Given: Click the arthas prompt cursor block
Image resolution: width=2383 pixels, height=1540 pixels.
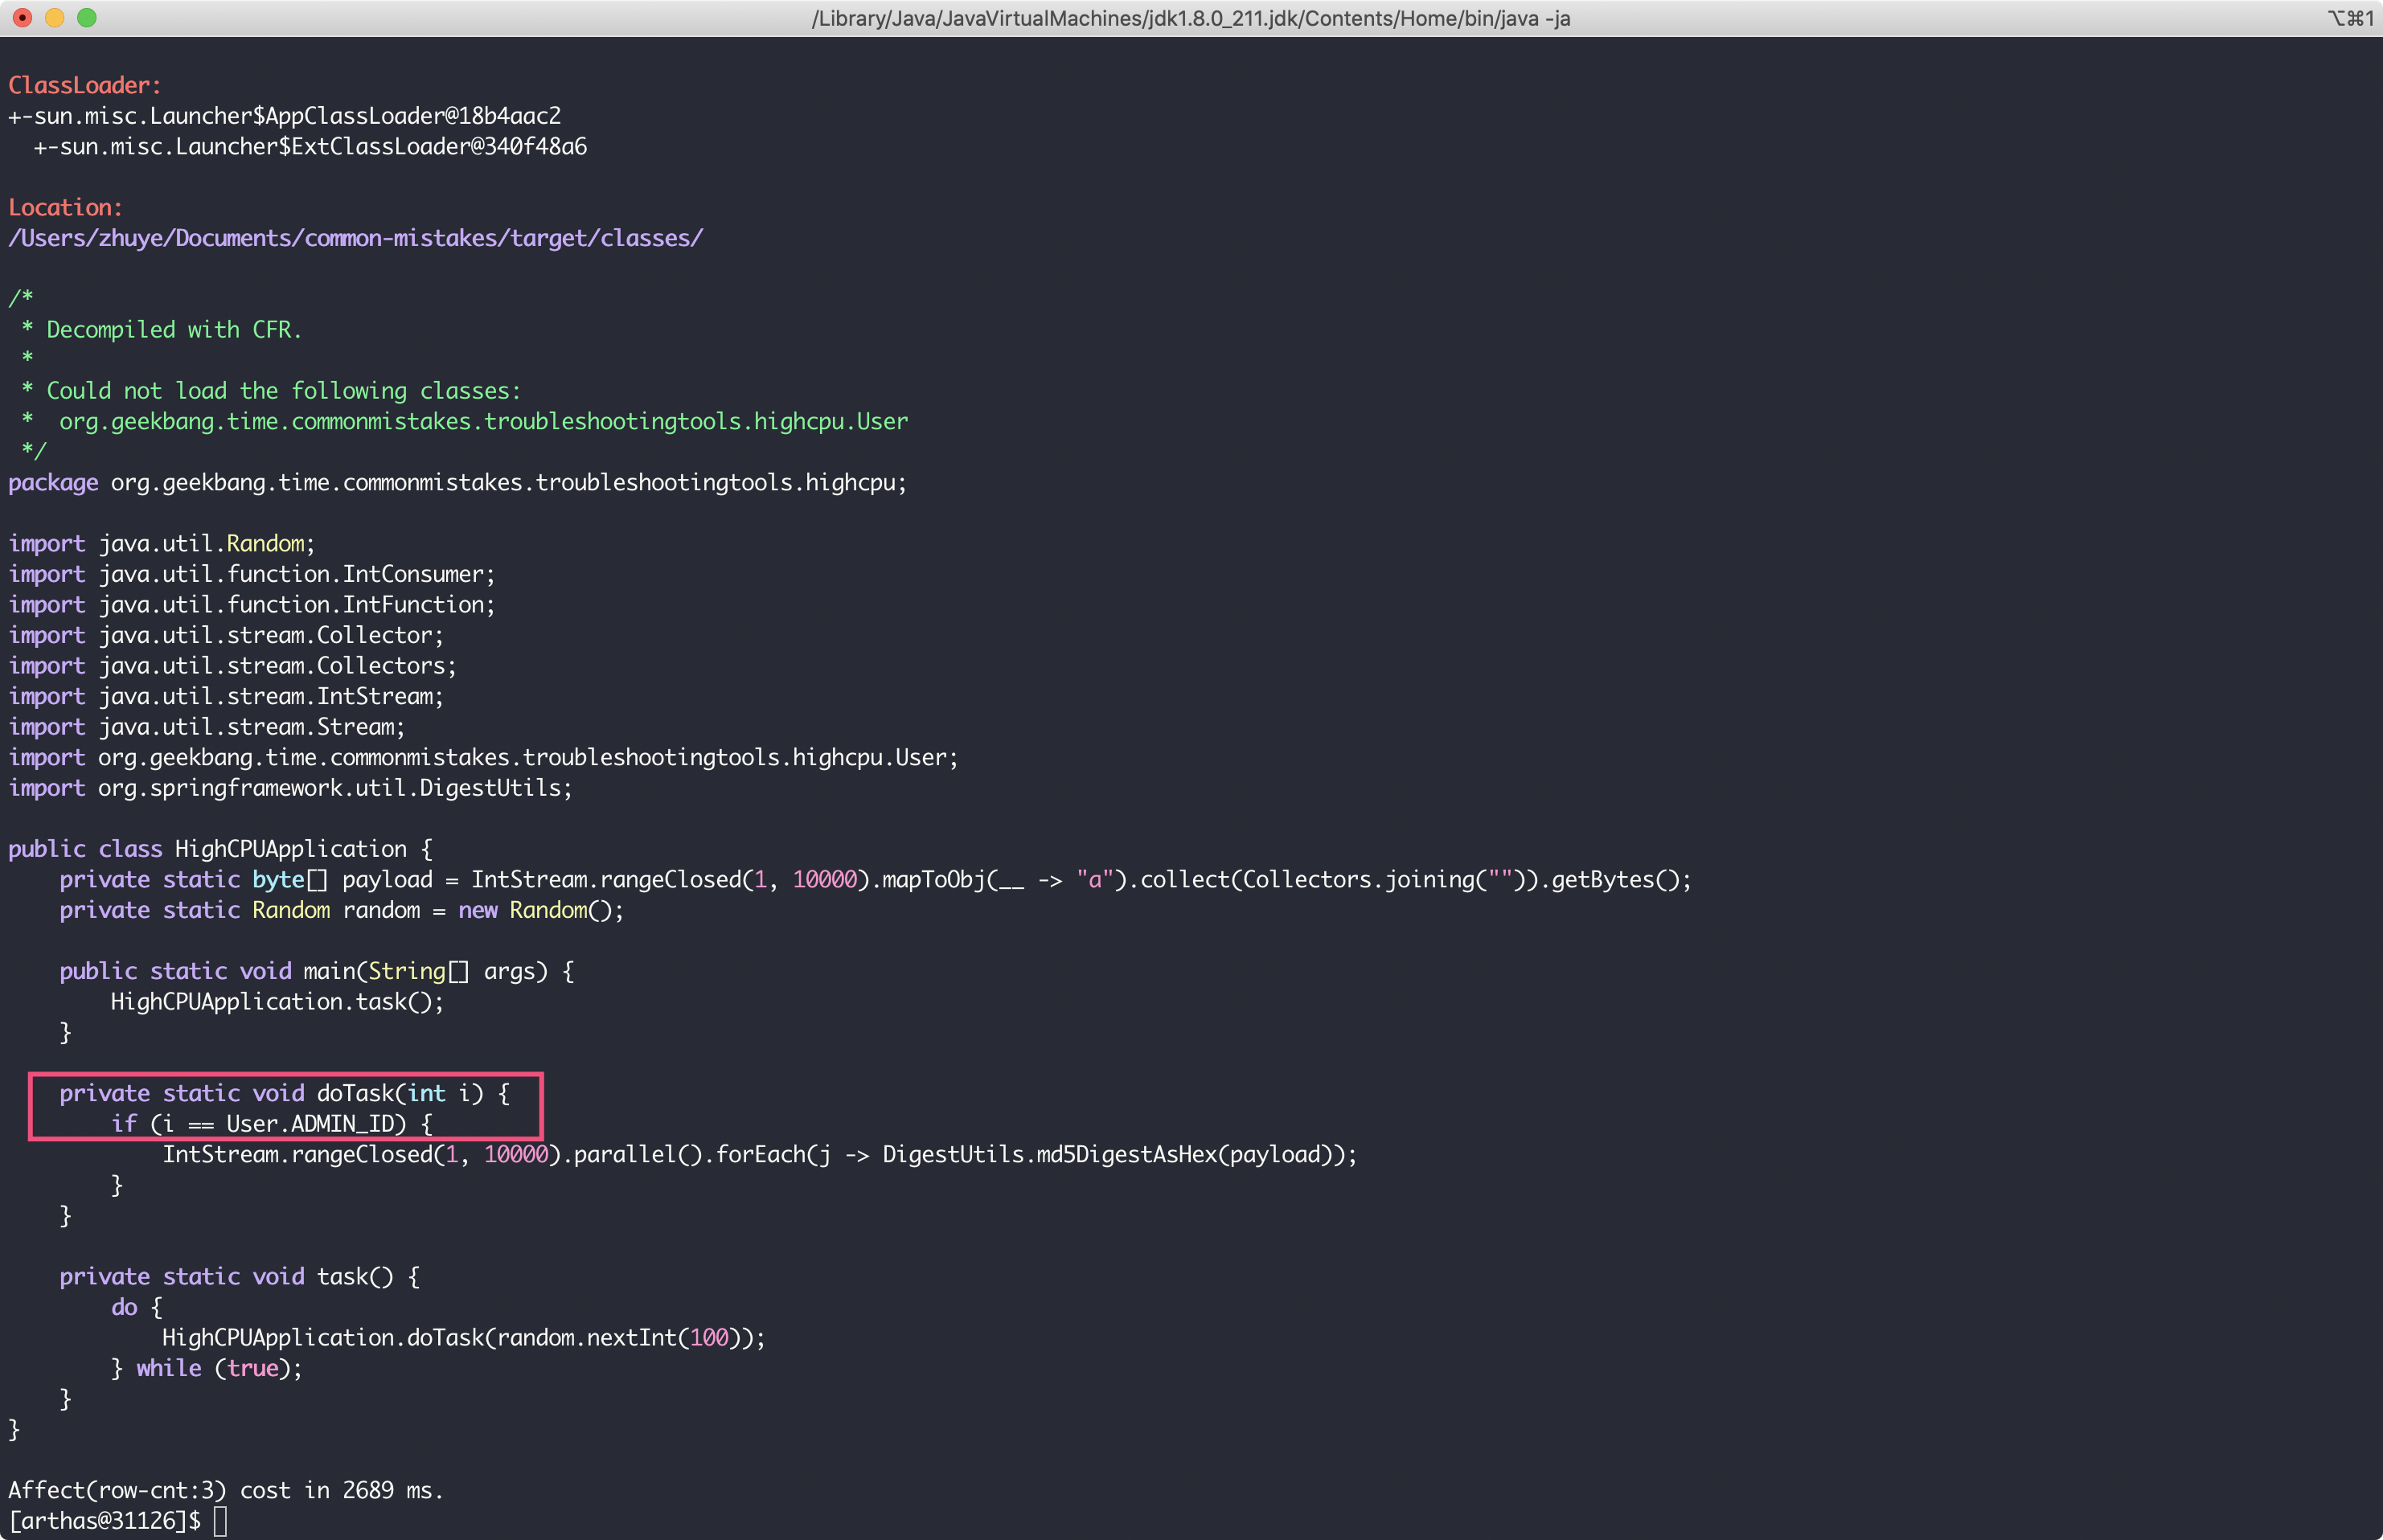Looking at the screenshot, I should click(220, 1521).
